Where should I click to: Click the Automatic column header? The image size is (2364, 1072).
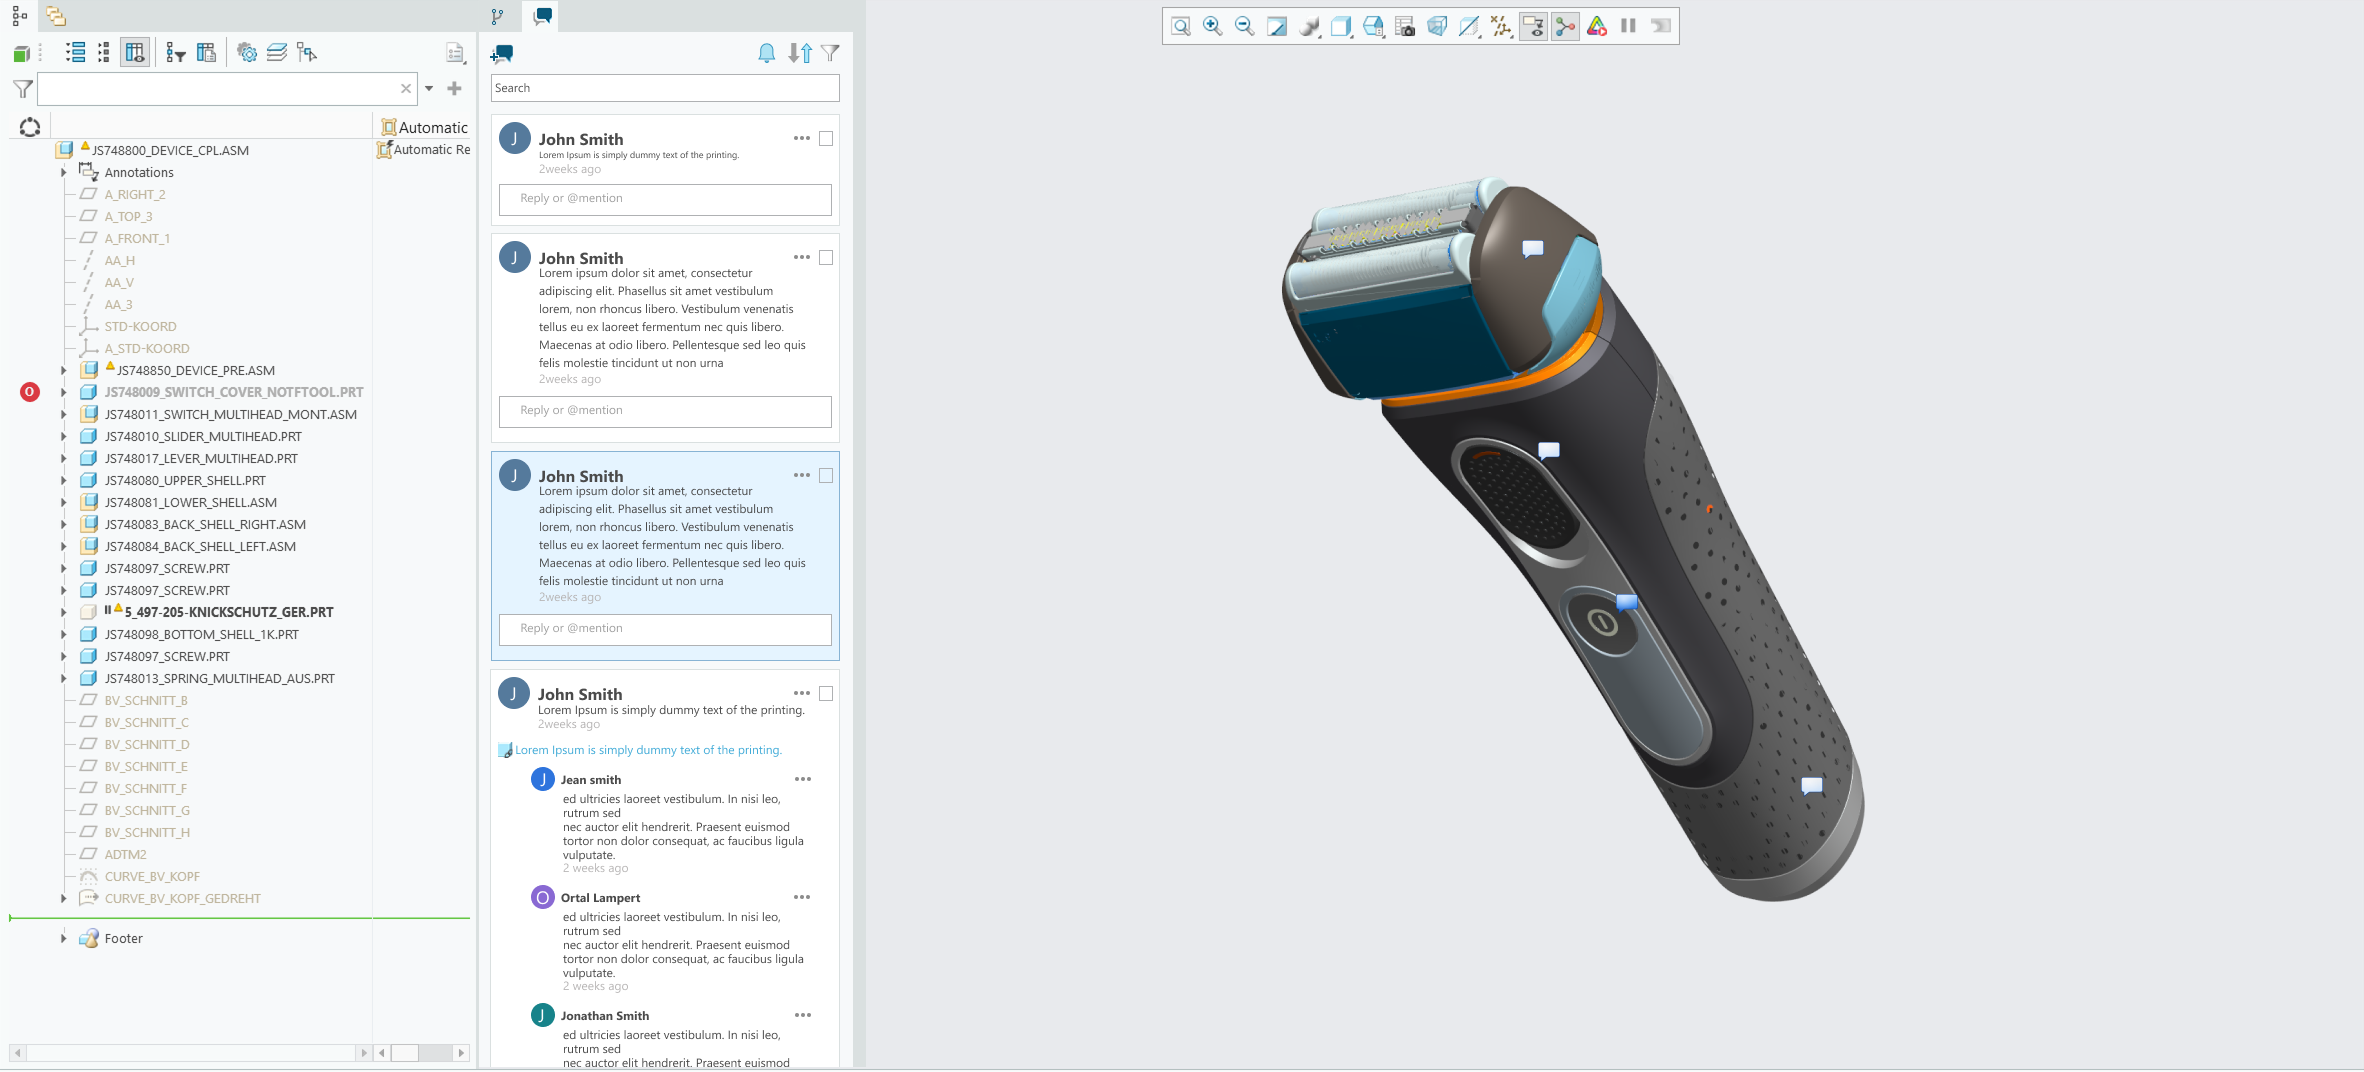coord(425,128)
